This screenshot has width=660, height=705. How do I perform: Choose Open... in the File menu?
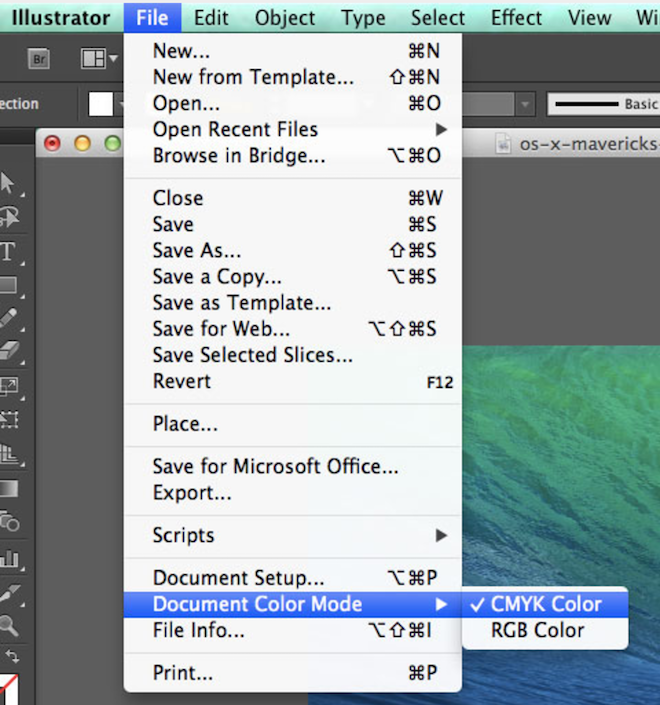click(x=293, y=103)
